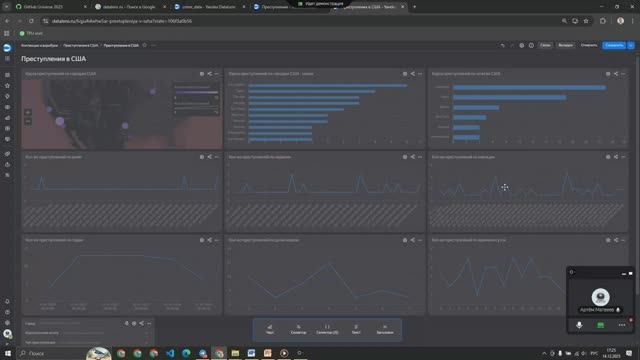Open the grid menu icon below the DataLens logo
This screenshot has height=360, width=640.
click(x=7, y=59)
